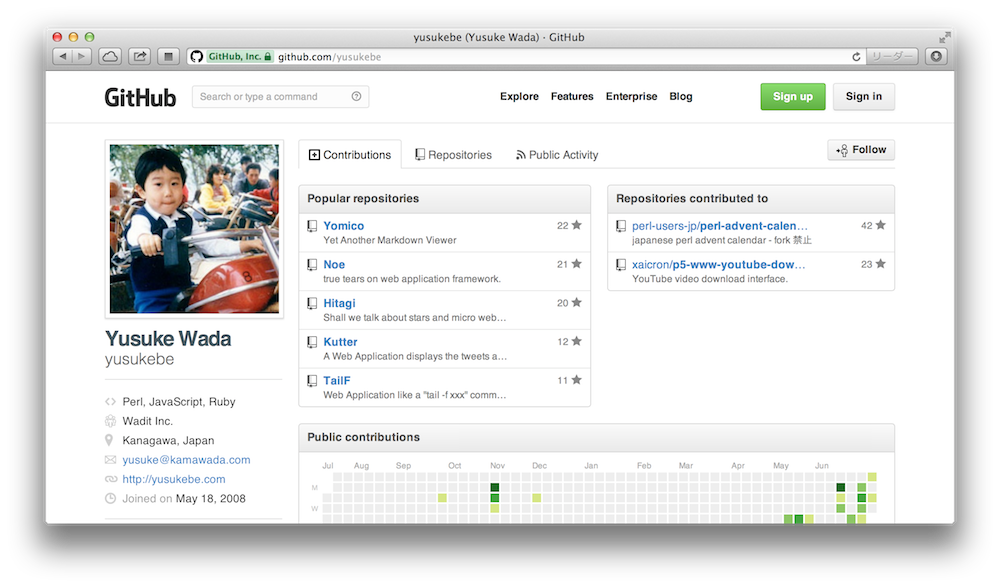
Task: Click the repo book icon beside TailF
Action: pyautogui.click(x=312, y=381)
